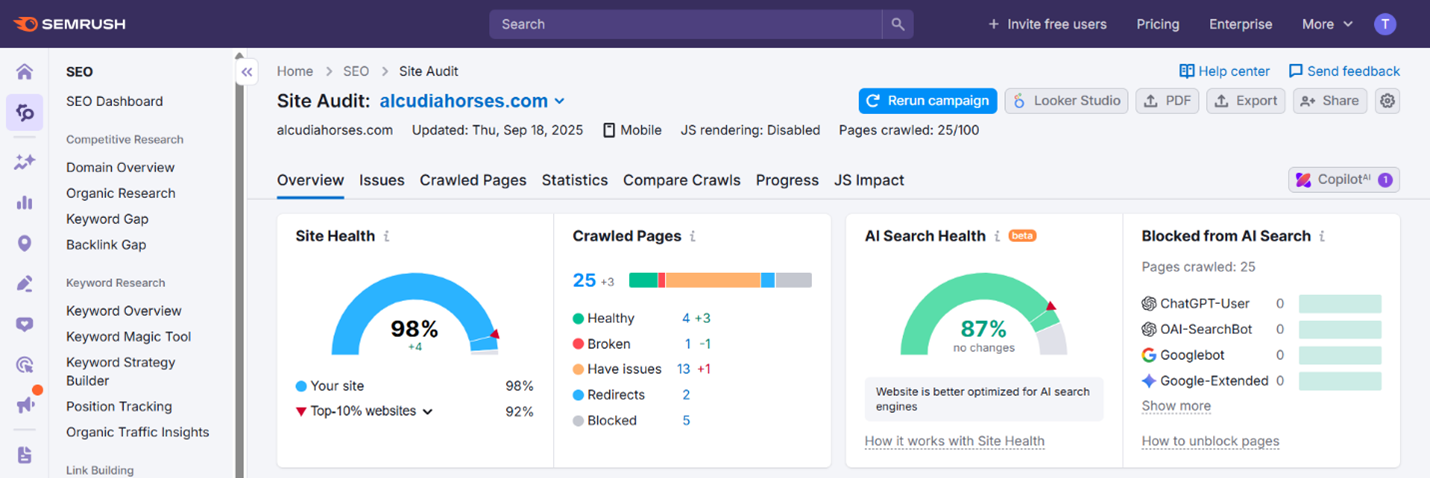This screenshot has width=1430, height=478.
Task: Click the settings gear icon beside Share
Action: pos(1386,101)
